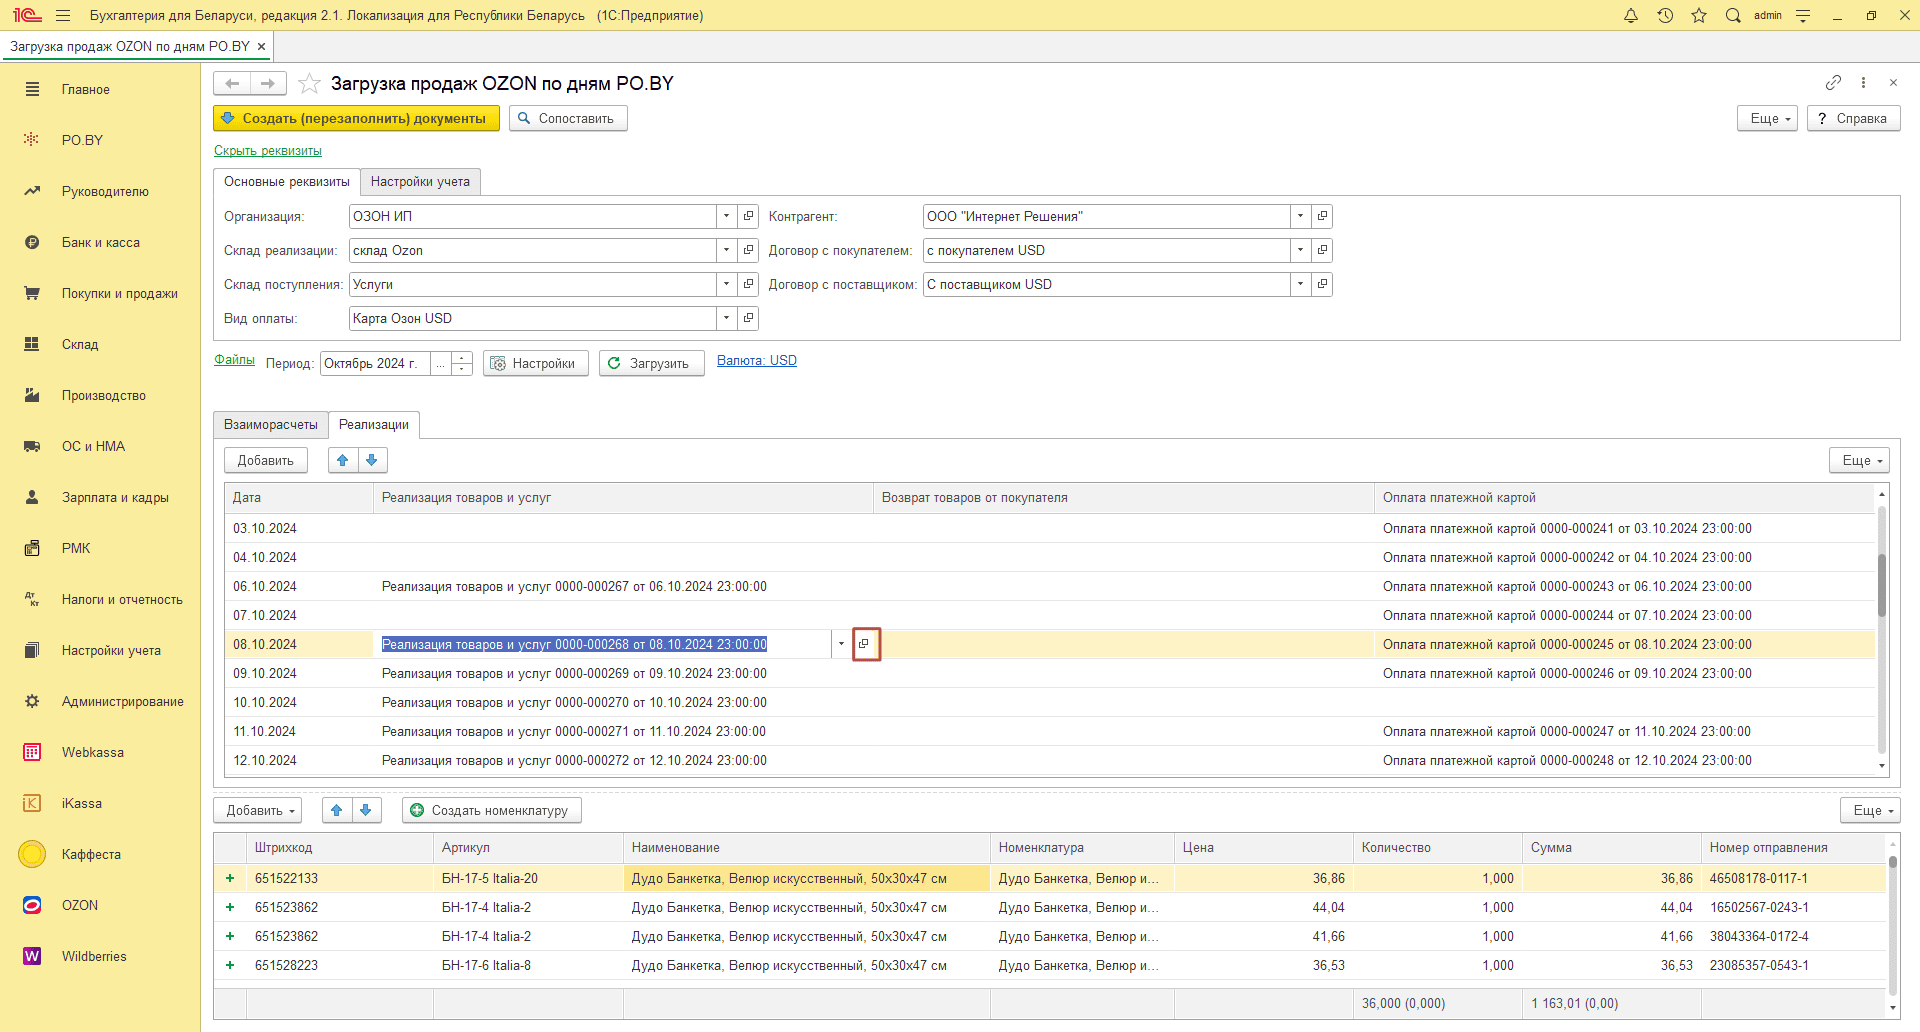
Task: Open Еще menu of goods table
Action: coord(1870,810)
